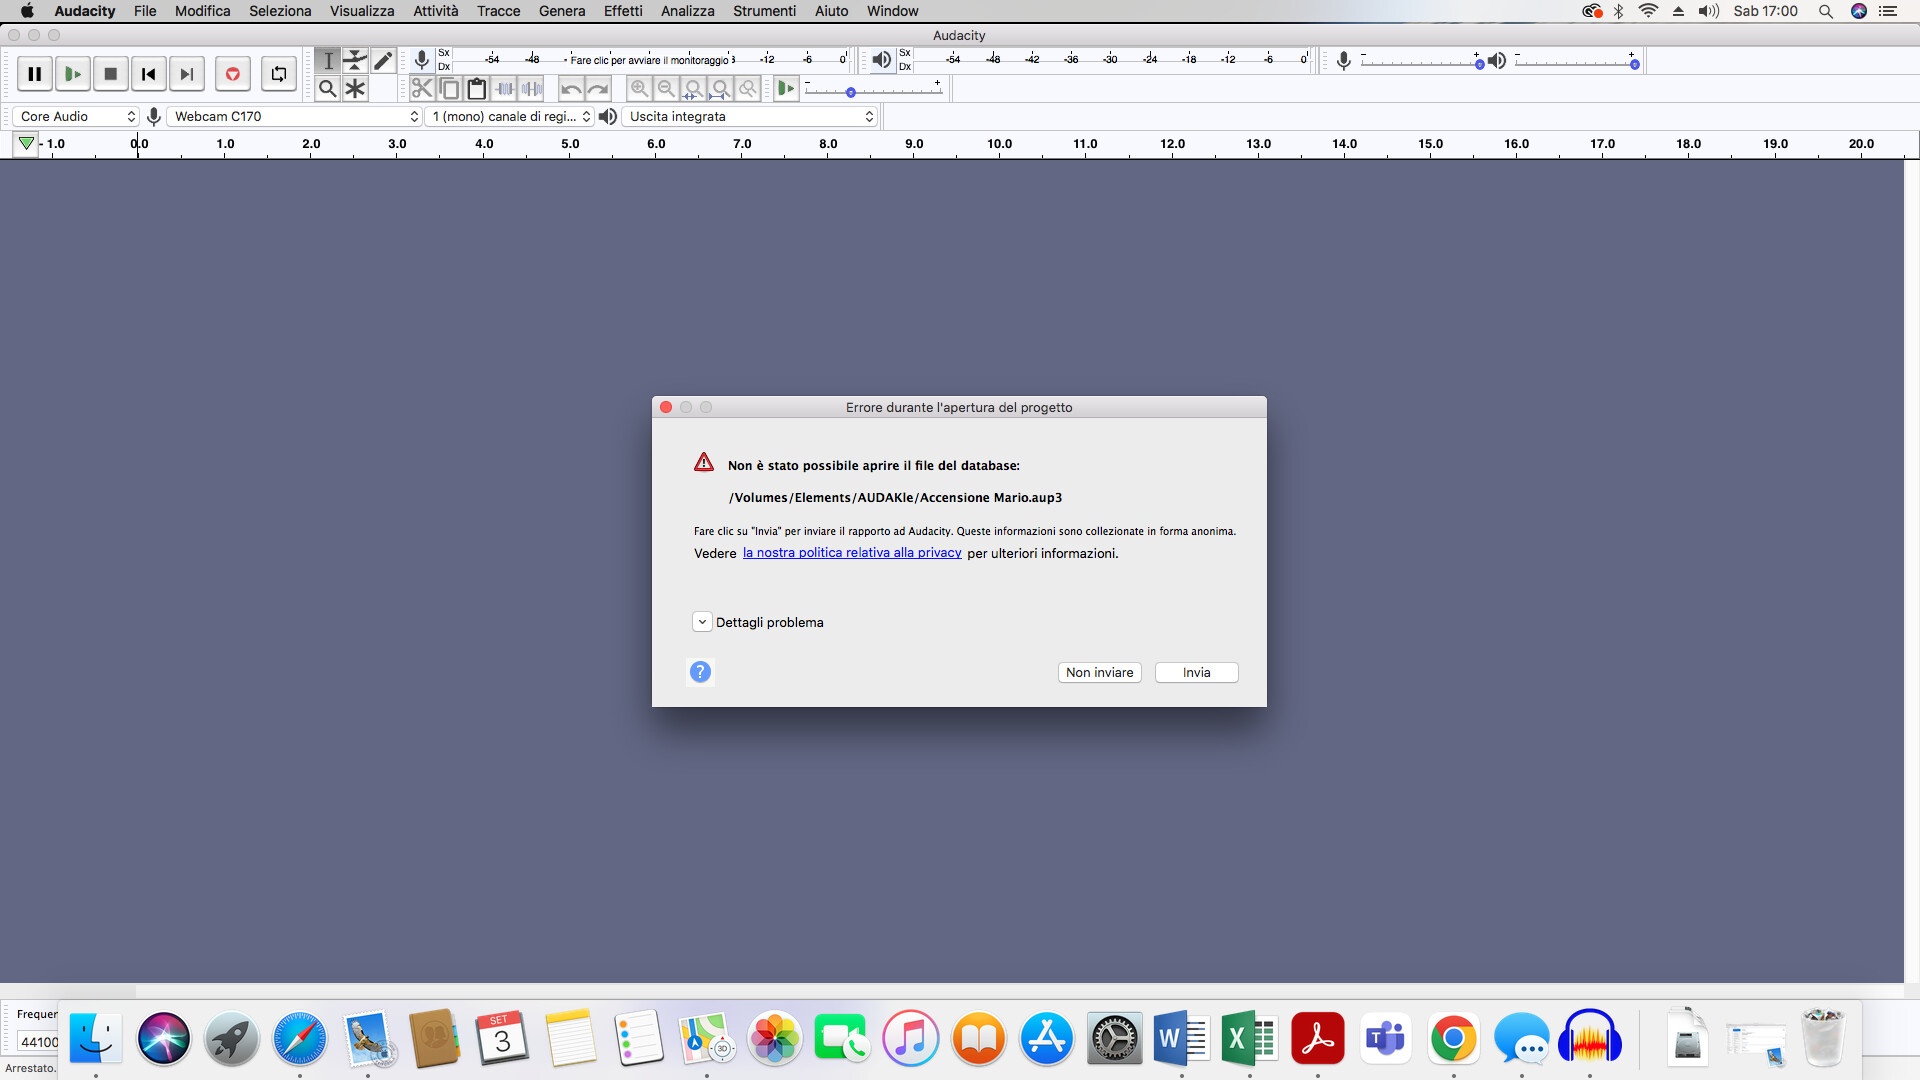This screenshot has height=1080, width=1920.
Task: Open timeline options green triangle
Action: pos(26,144)
